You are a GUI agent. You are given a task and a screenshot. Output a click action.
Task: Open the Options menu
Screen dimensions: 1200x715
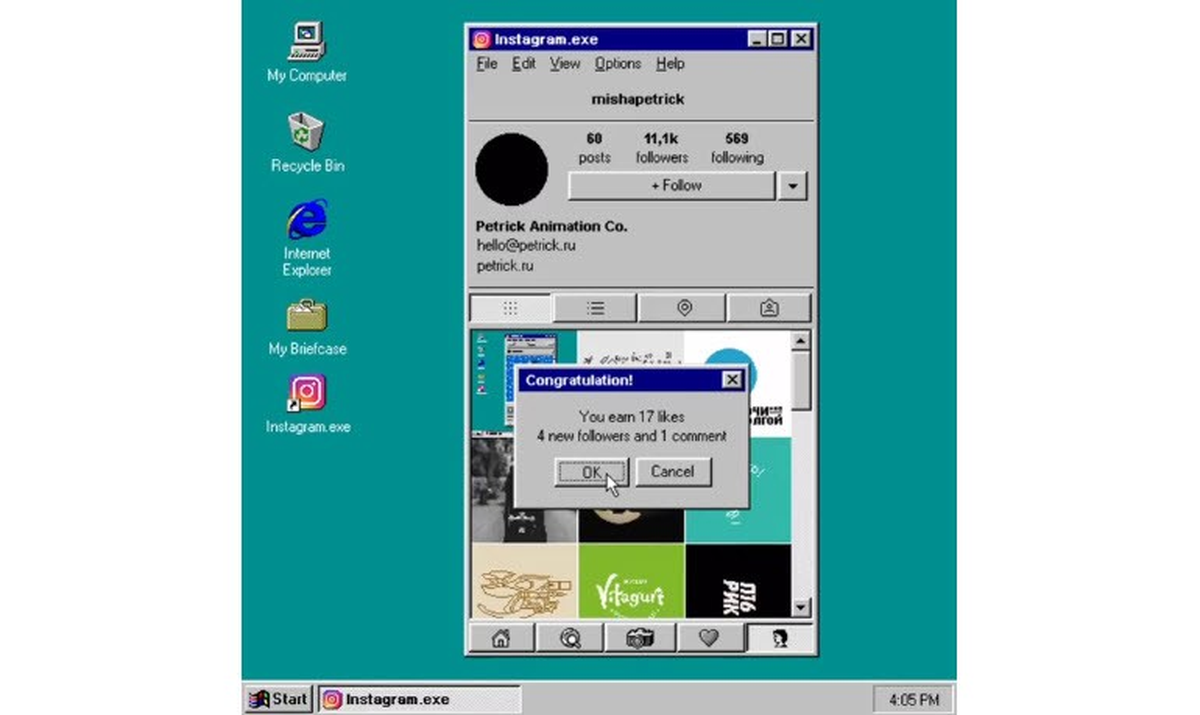(x=618, y=63)
